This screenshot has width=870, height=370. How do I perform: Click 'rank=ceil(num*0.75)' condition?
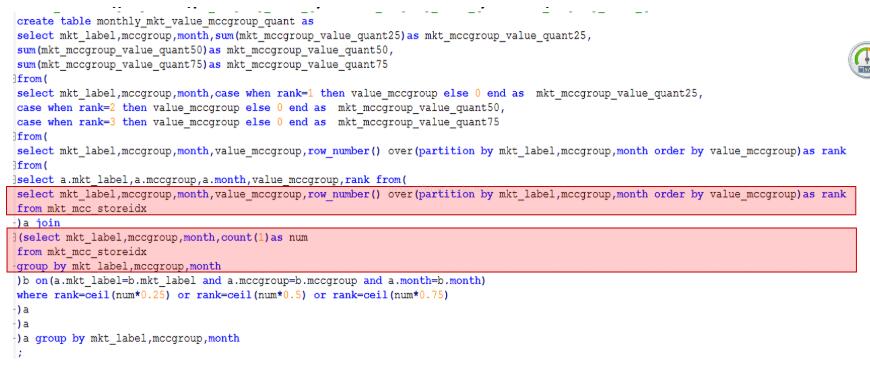390,295
